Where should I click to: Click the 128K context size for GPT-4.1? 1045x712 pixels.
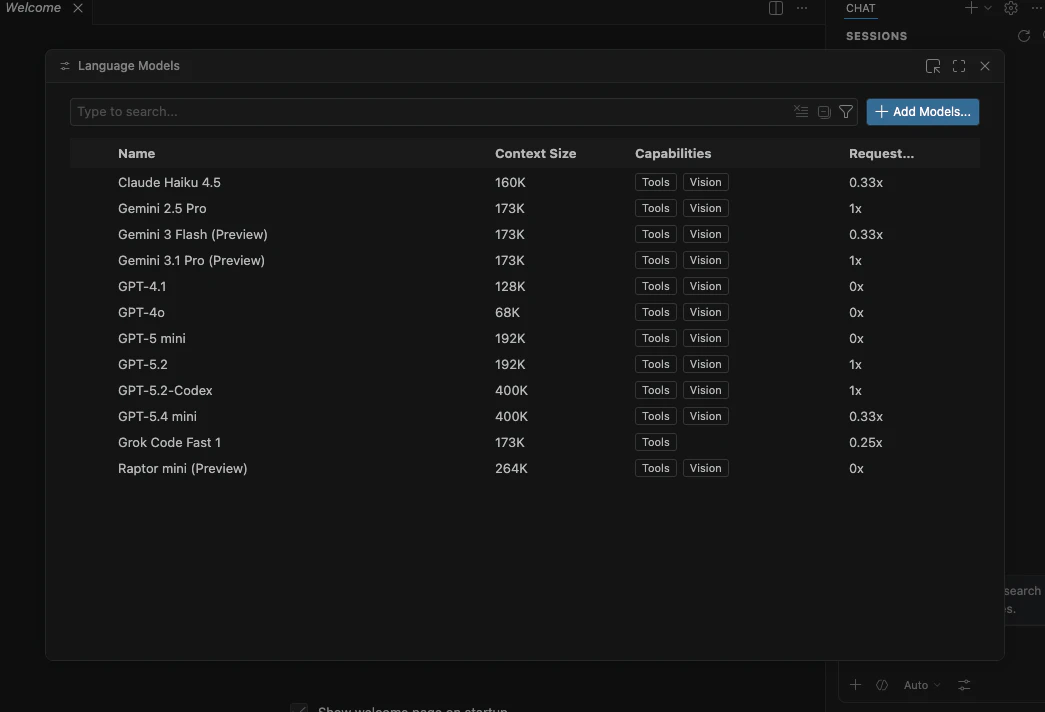tap(510, 286)
